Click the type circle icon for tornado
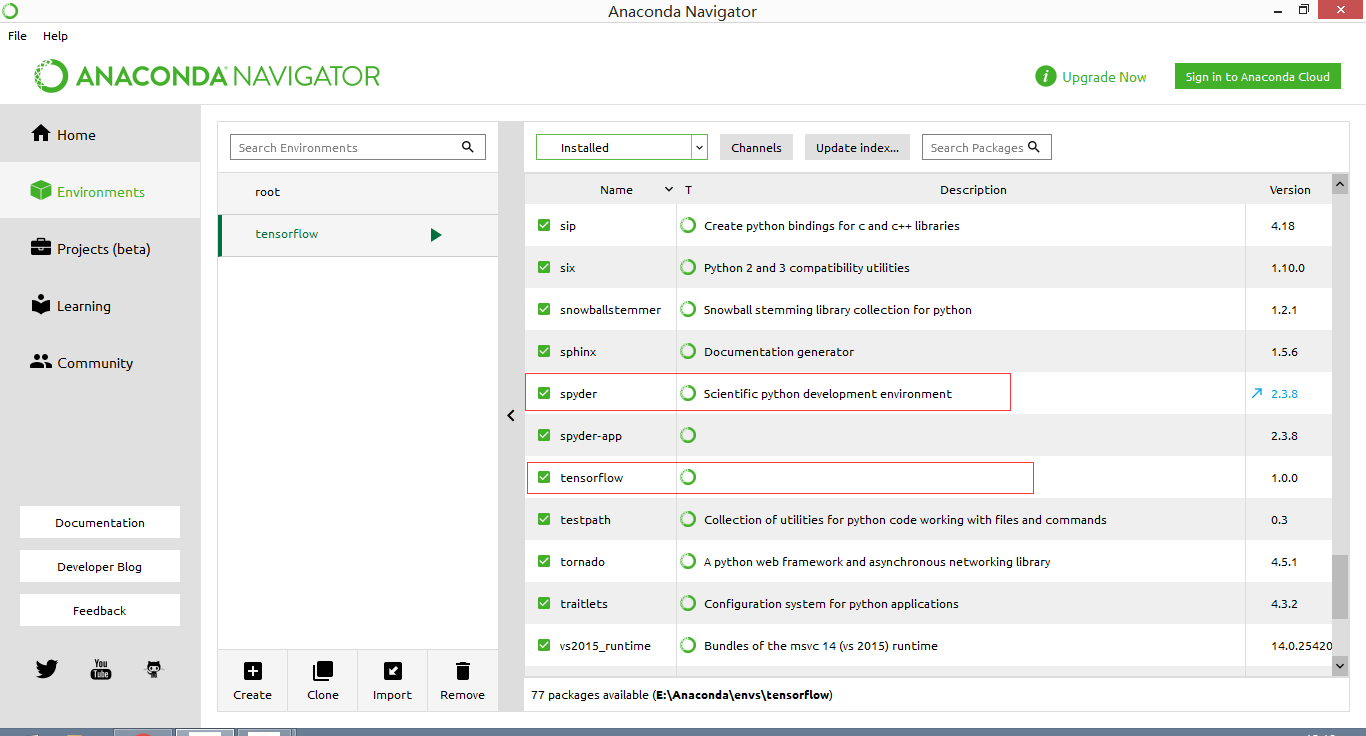This screenshot has width=1366, height=736. 688,561
